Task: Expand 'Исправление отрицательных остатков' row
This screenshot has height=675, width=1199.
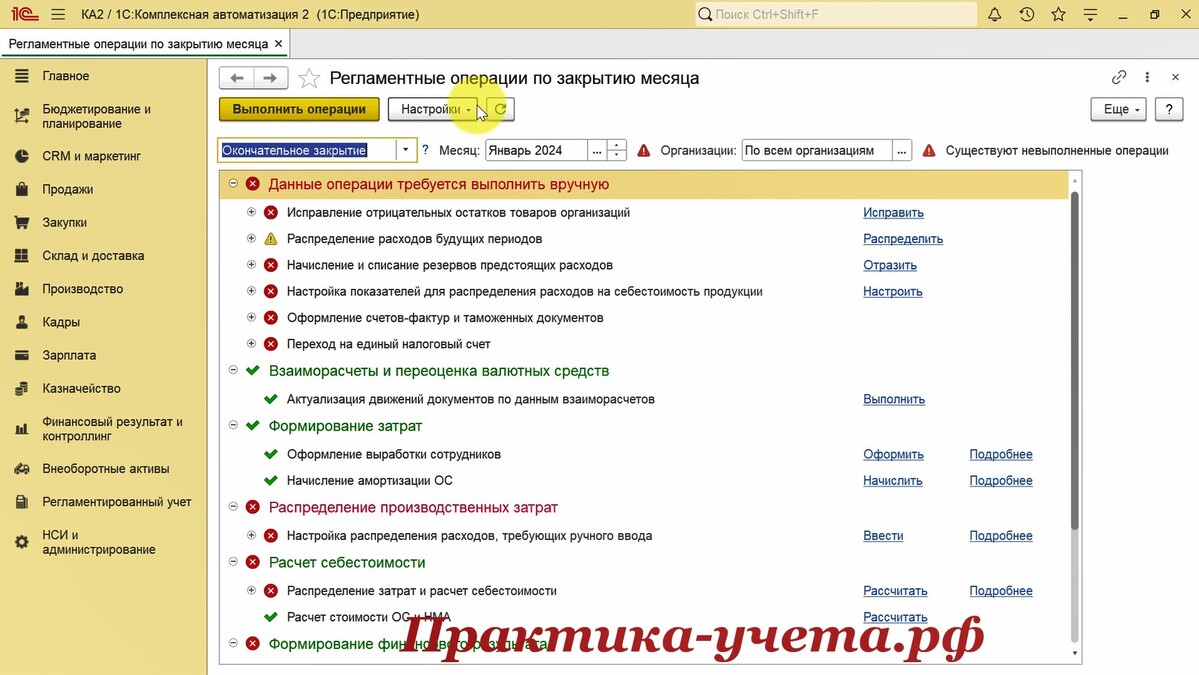Action: tap(251, 212)
